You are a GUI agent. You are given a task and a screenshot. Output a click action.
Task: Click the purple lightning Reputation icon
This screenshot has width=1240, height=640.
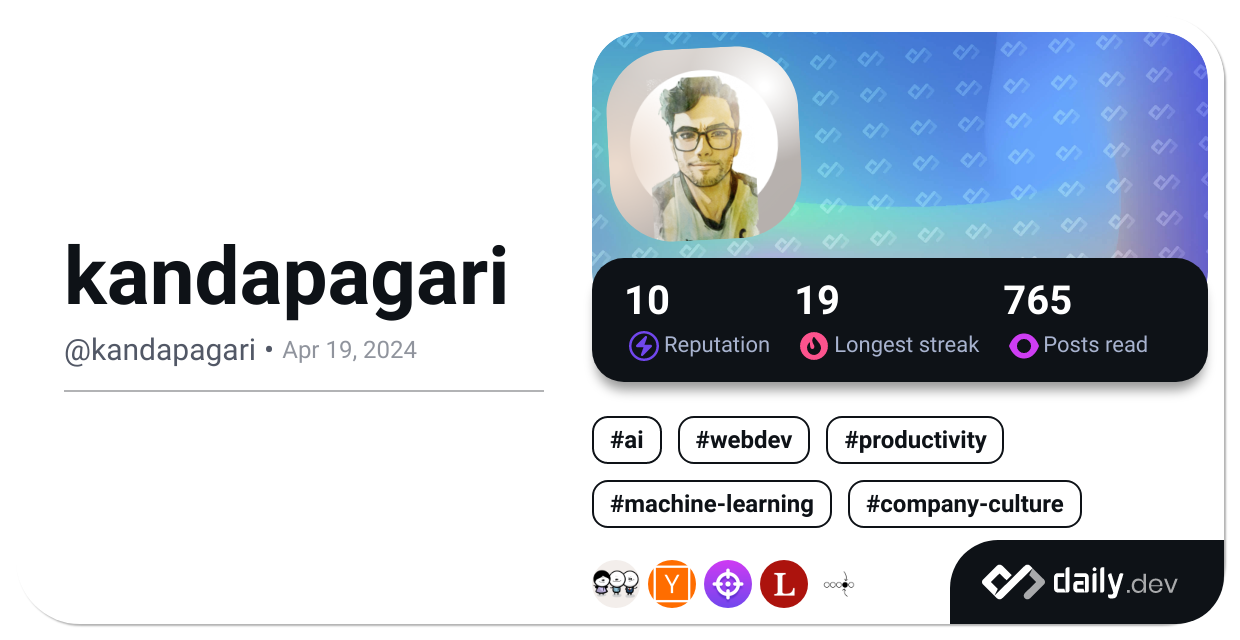tap(643, 346)
